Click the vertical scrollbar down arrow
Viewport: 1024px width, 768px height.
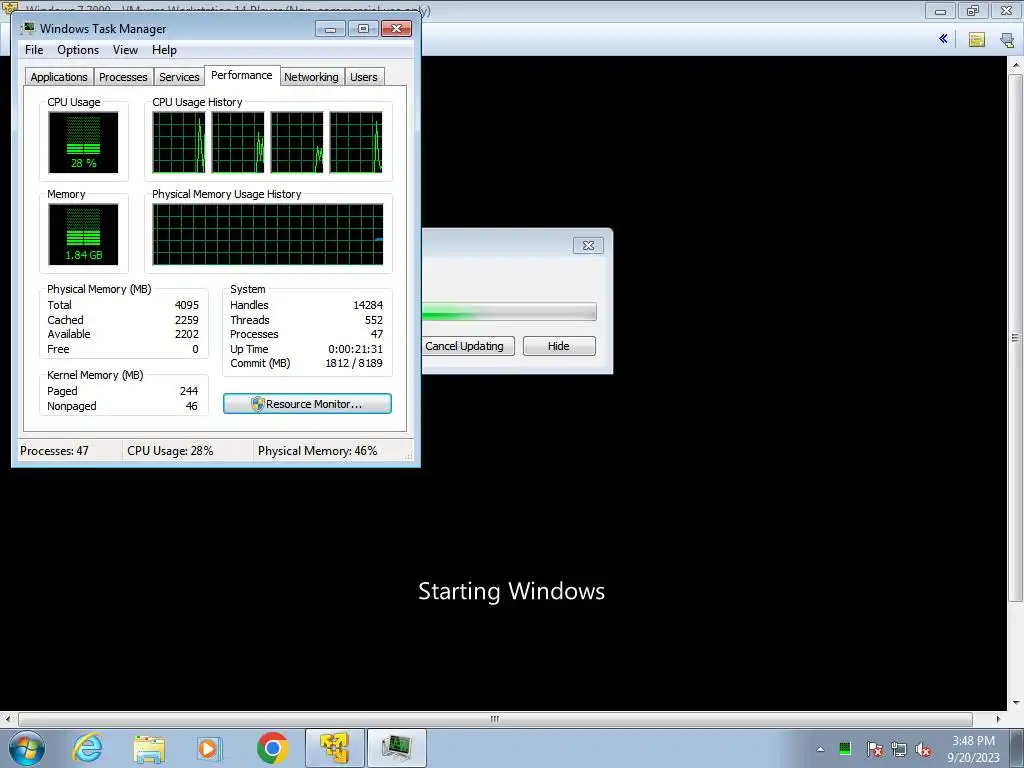tap(1016, 703)
